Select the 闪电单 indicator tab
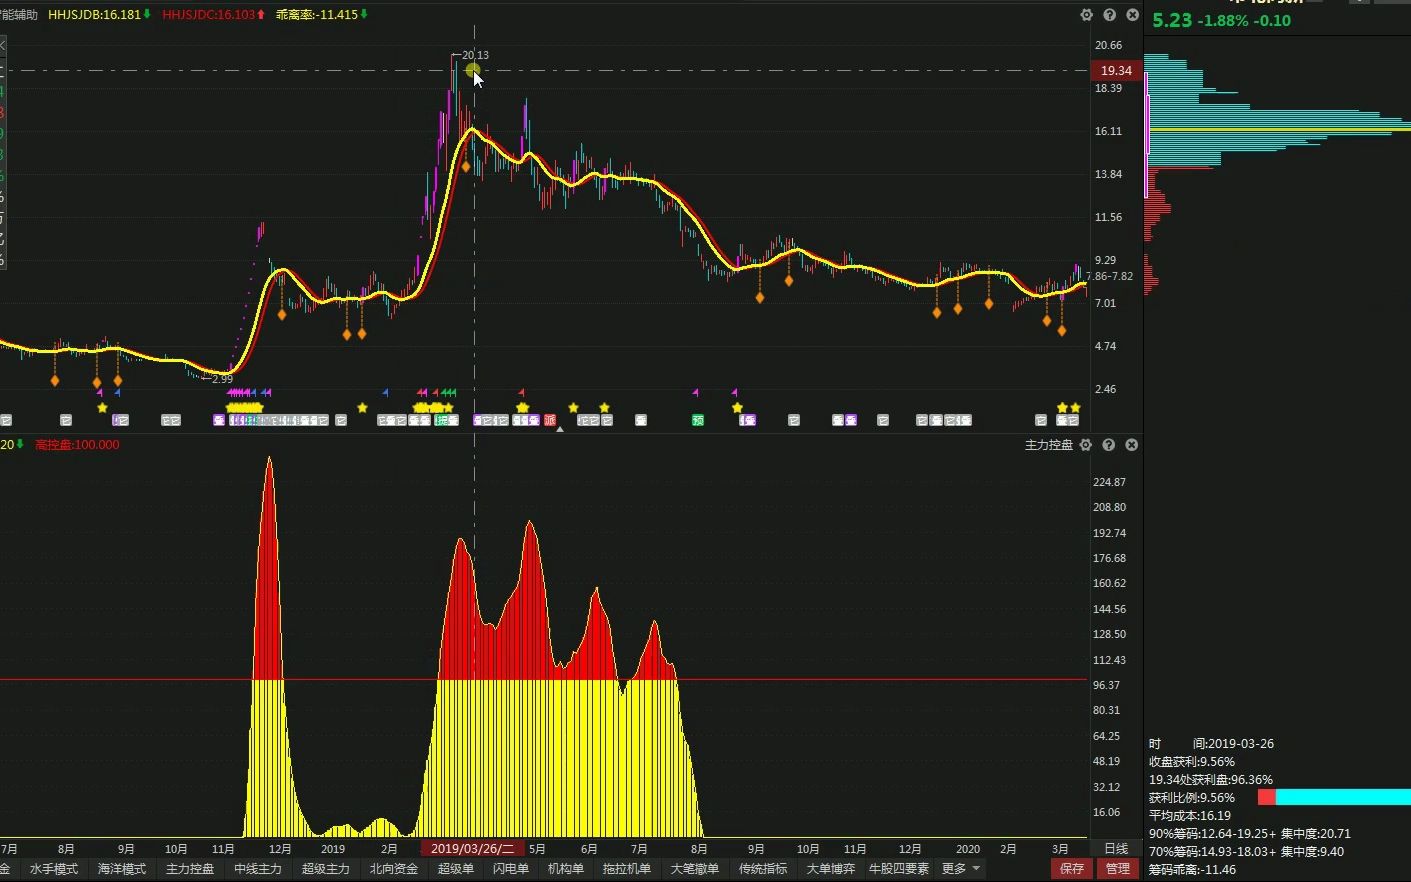The width and height of the screenshot is (1411, 882). (511, 869)
